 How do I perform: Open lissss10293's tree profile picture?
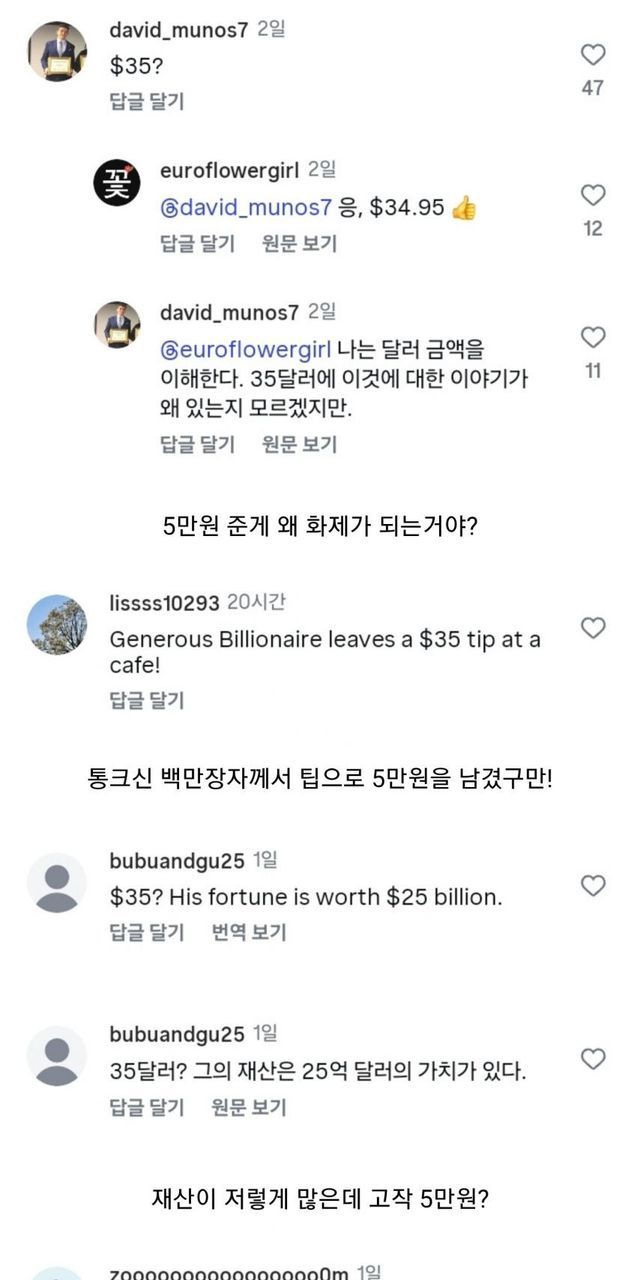57,625
